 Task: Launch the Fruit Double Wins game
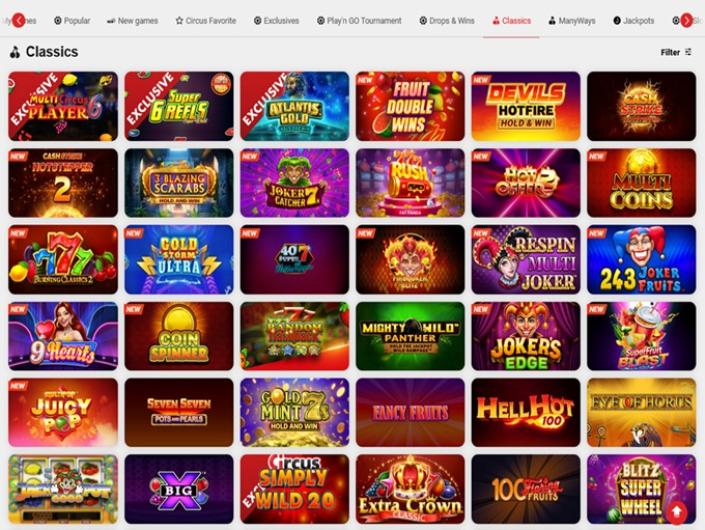[x=410, y=106]
